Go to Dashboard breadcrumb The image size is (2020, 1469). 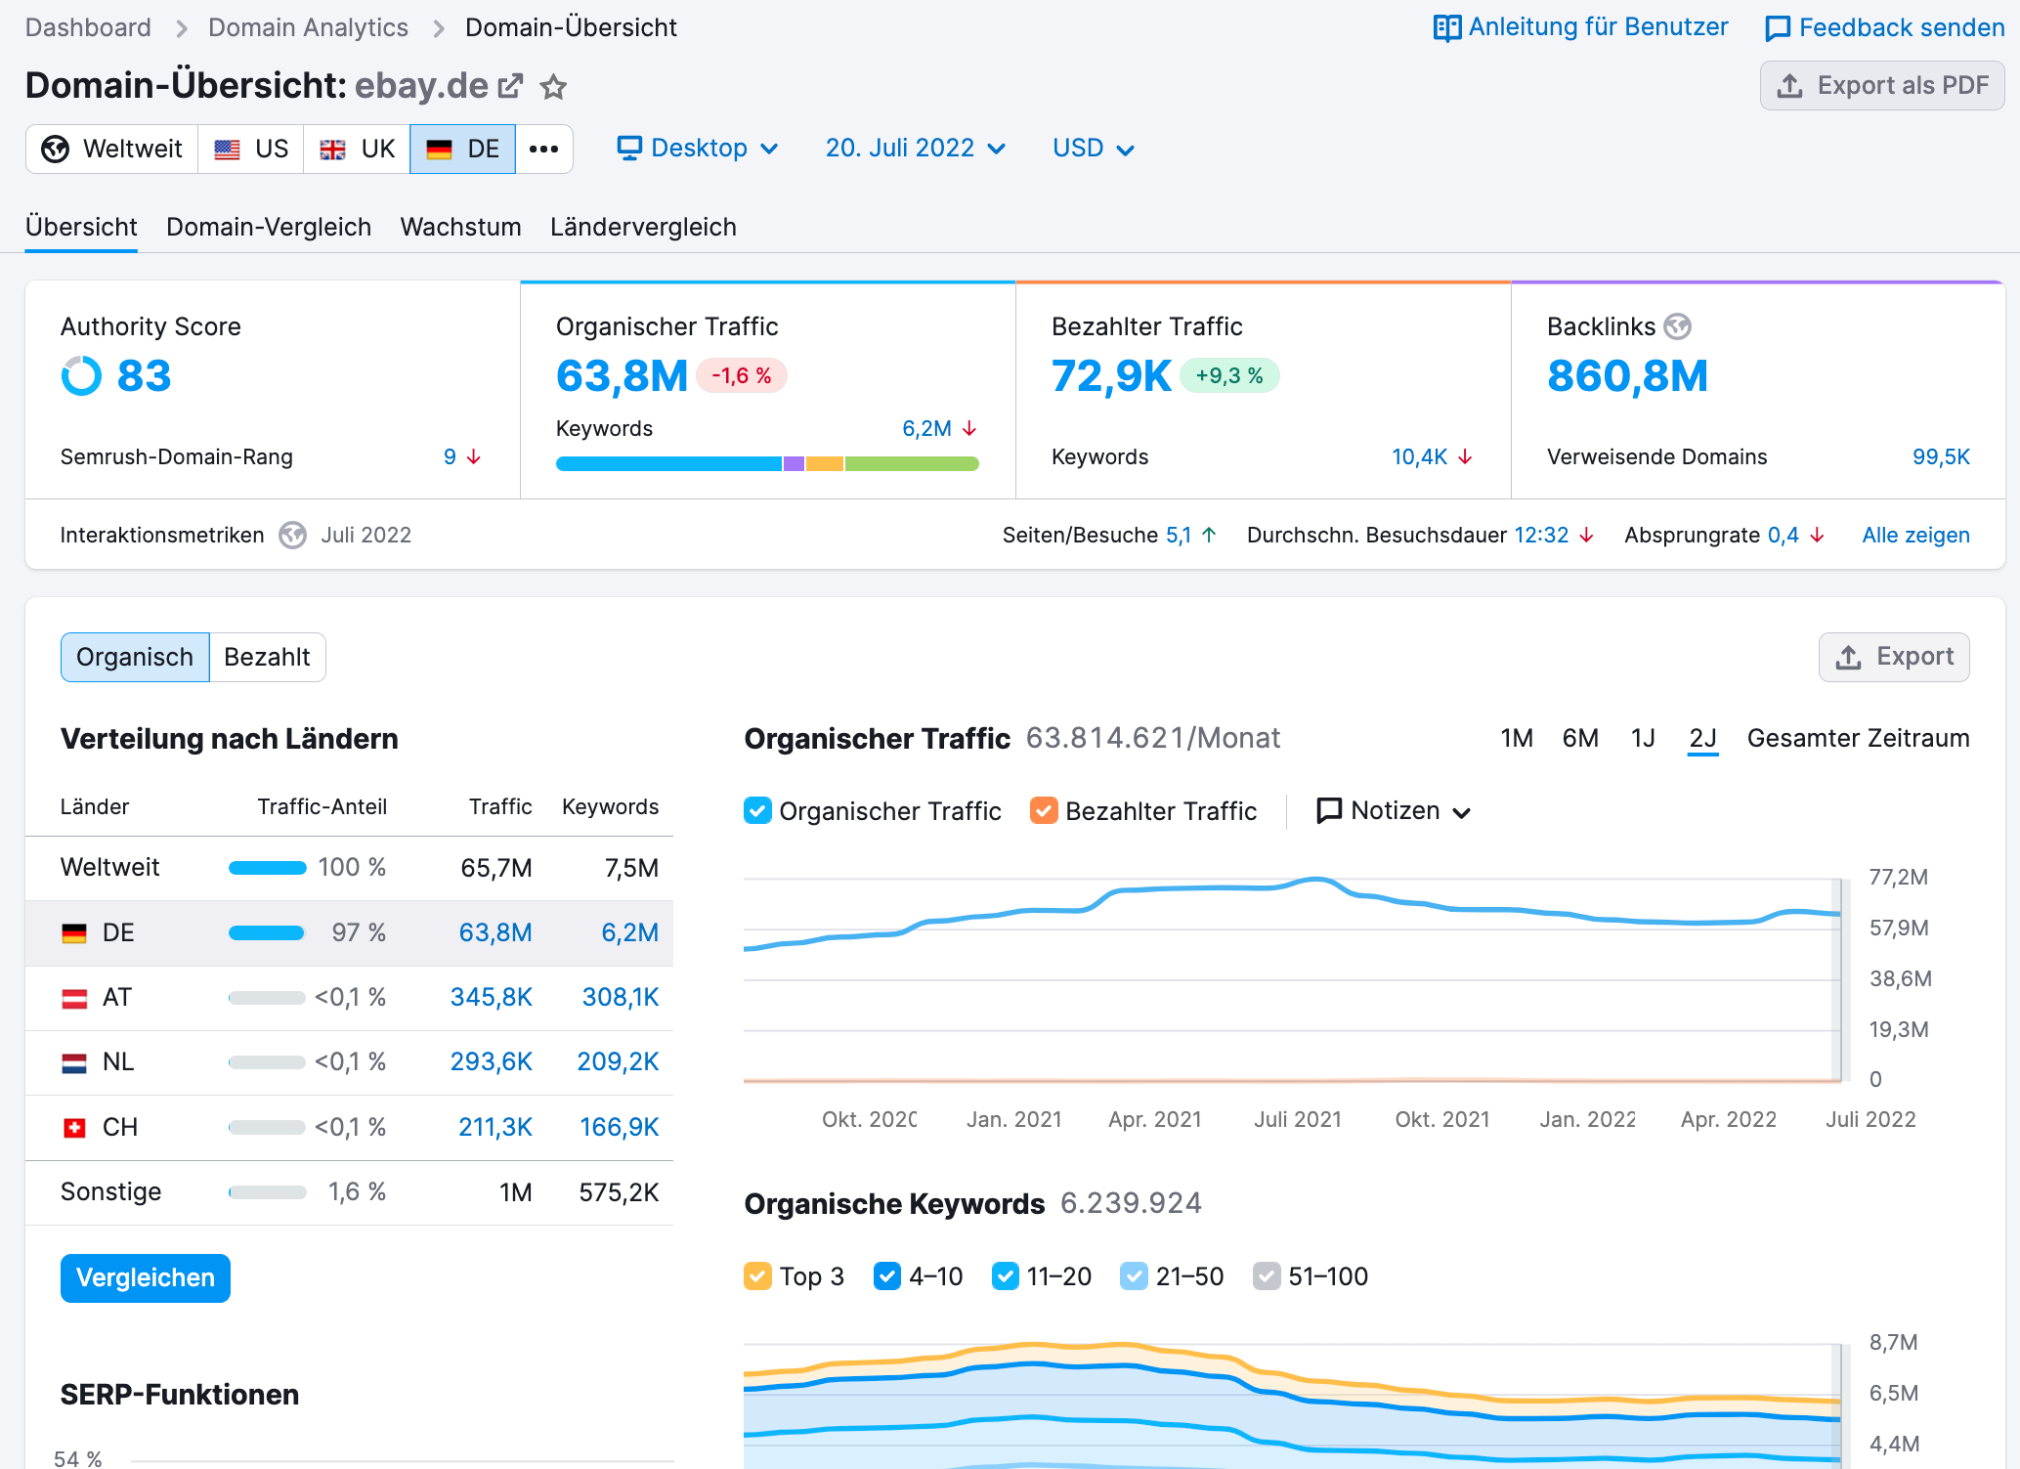pos(88,27)
